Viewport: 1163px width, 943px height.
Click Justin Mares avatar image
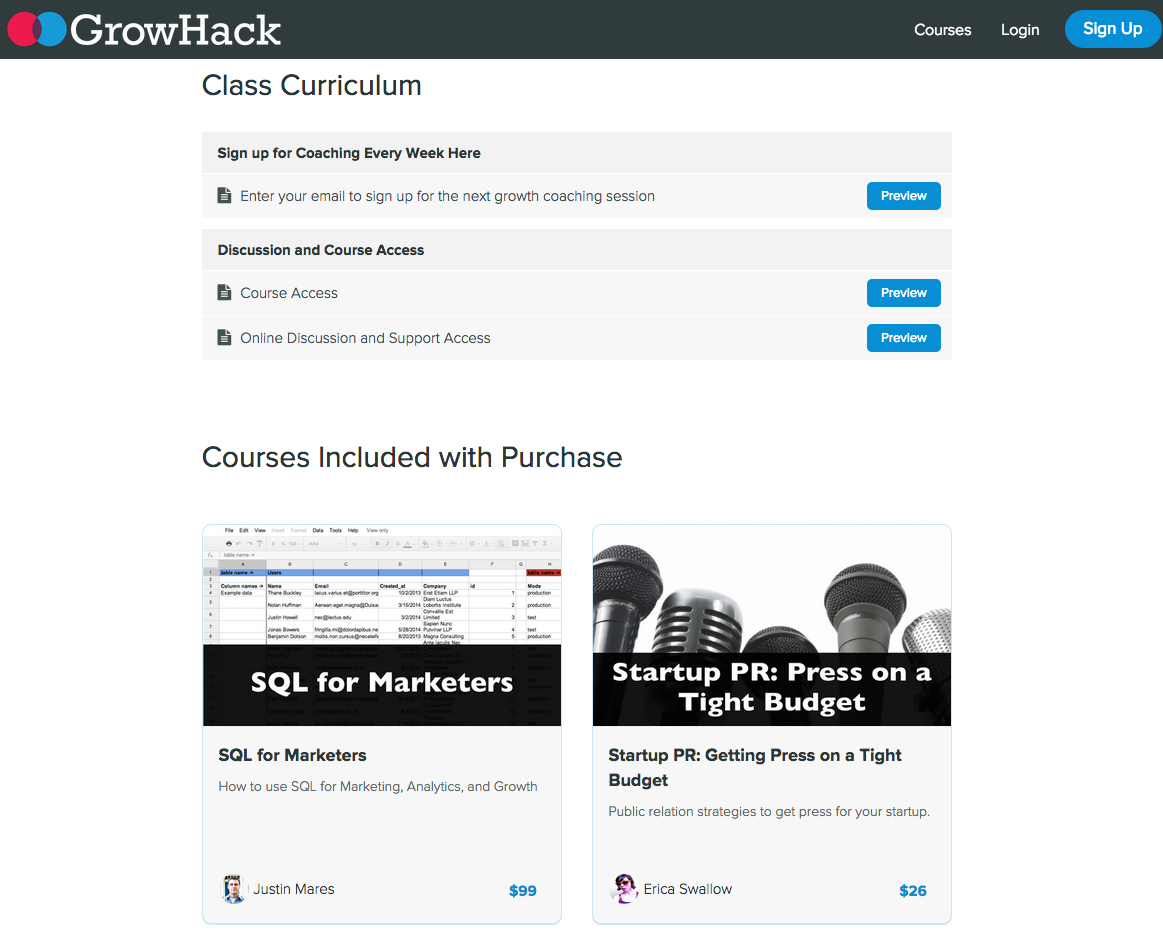pyautogui.click(x=233, y=889)
